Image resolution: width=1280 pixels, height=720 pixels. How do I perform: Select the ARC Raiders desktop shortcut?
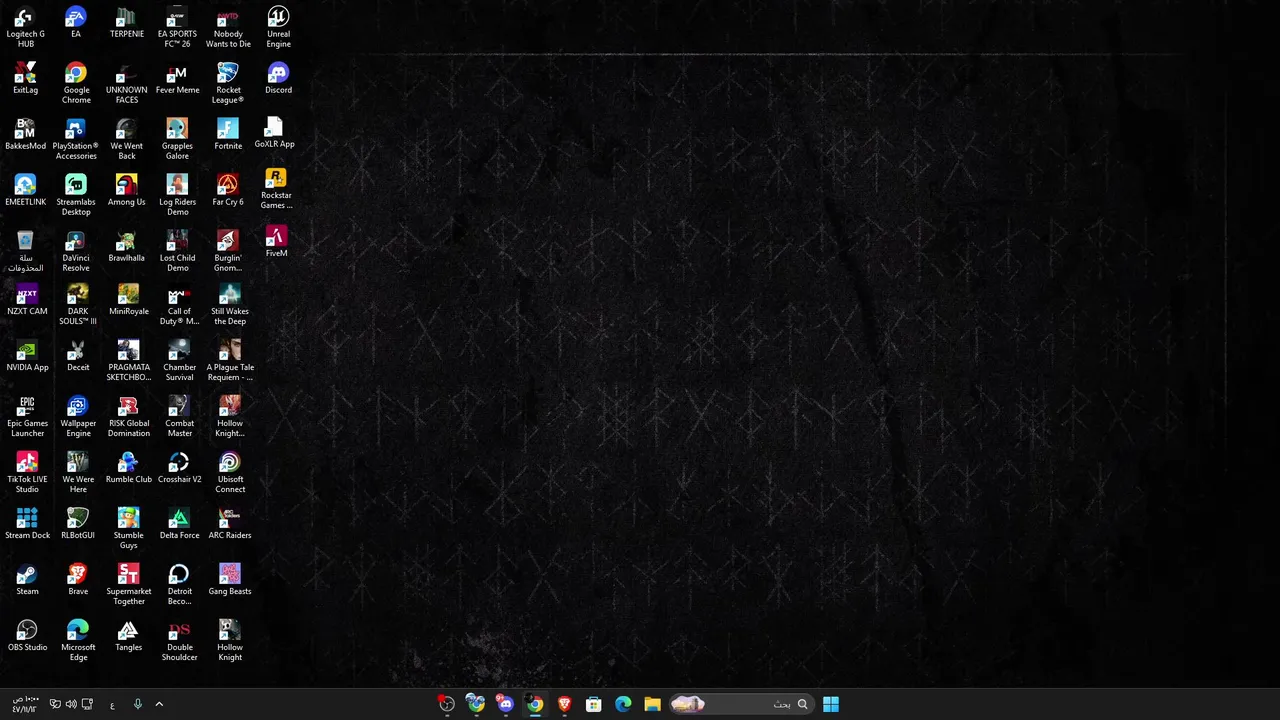[230, 524]
